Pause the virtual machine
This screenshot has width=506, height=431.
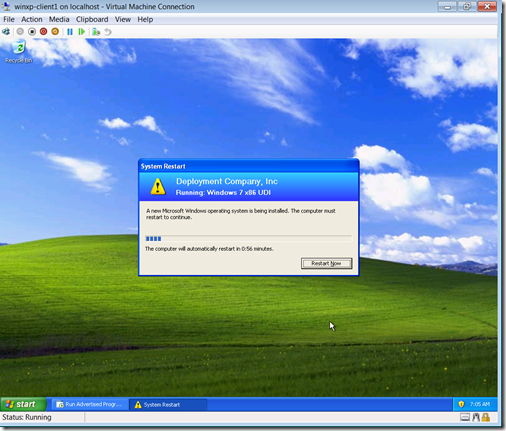pyautogui.click(x=70, y=32)
